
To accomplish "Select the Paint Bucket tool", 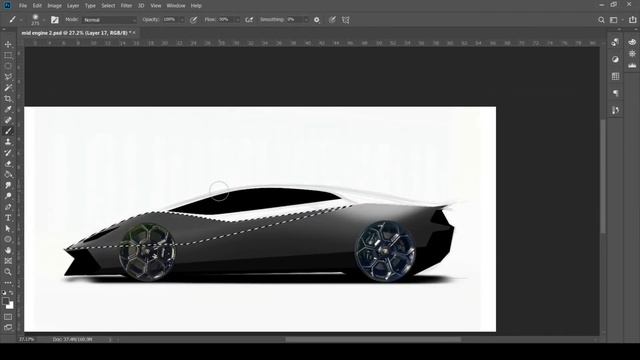I will [x=8, y=174].
